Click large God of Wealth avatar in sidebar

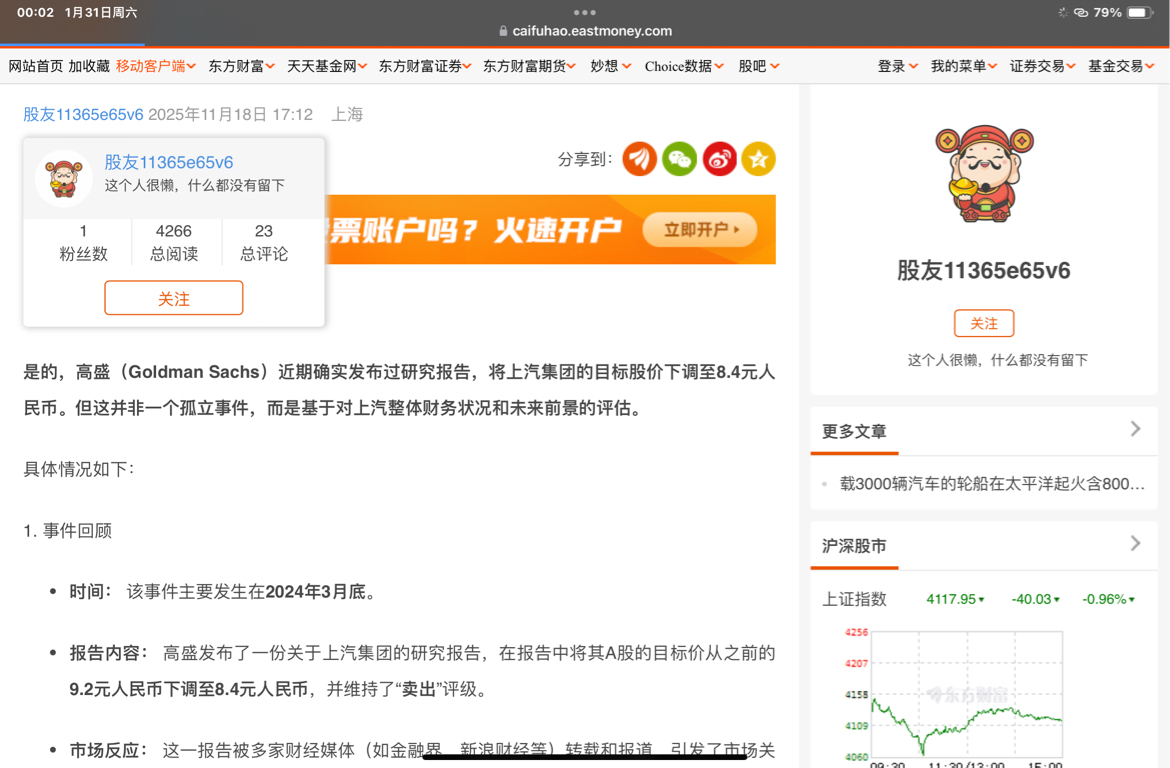pos(983,175)
